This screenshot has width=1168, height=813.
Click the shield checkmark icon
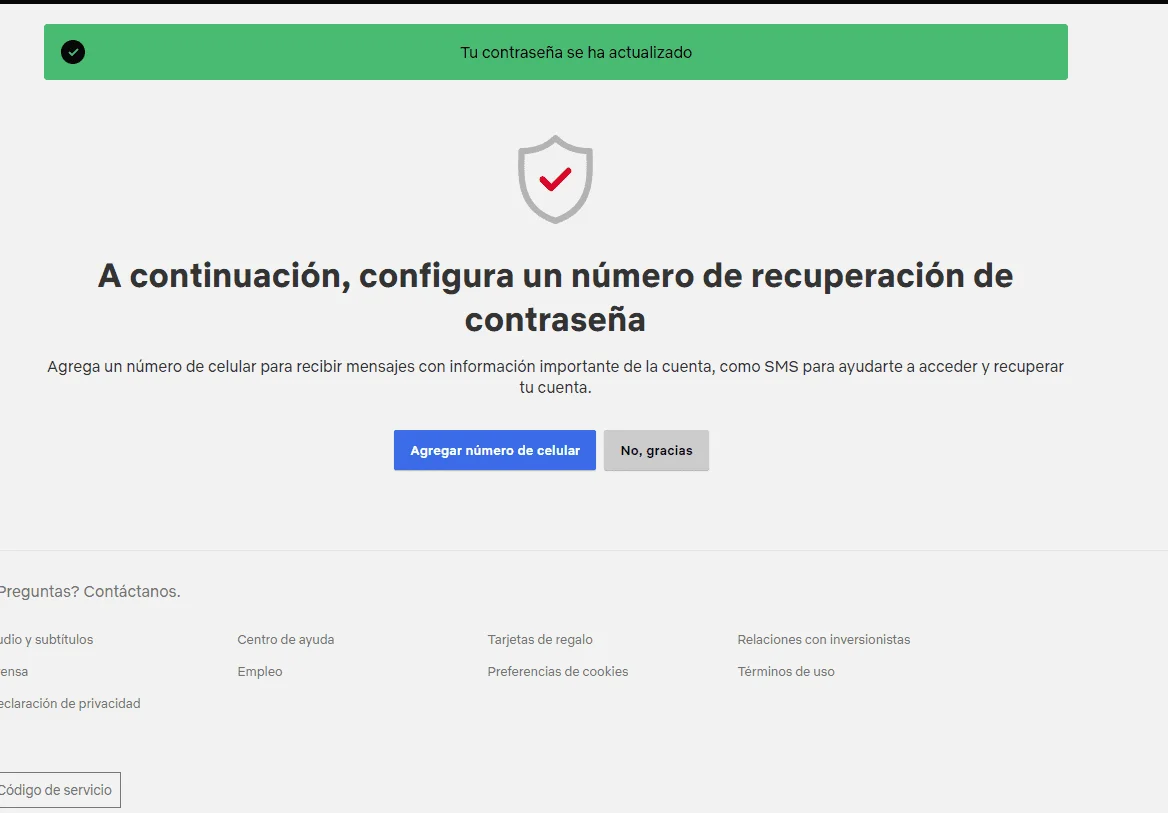pos(556,179)
